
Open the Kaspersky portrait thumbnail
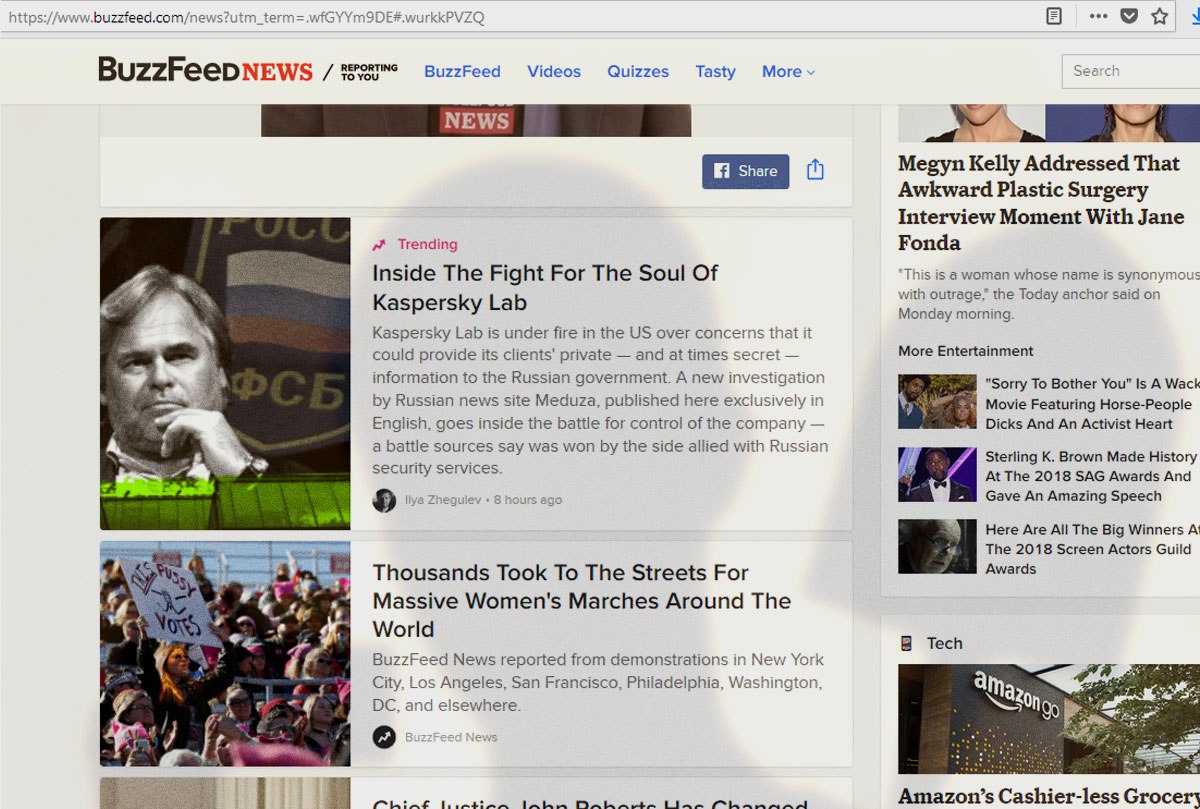coord(225,374)
